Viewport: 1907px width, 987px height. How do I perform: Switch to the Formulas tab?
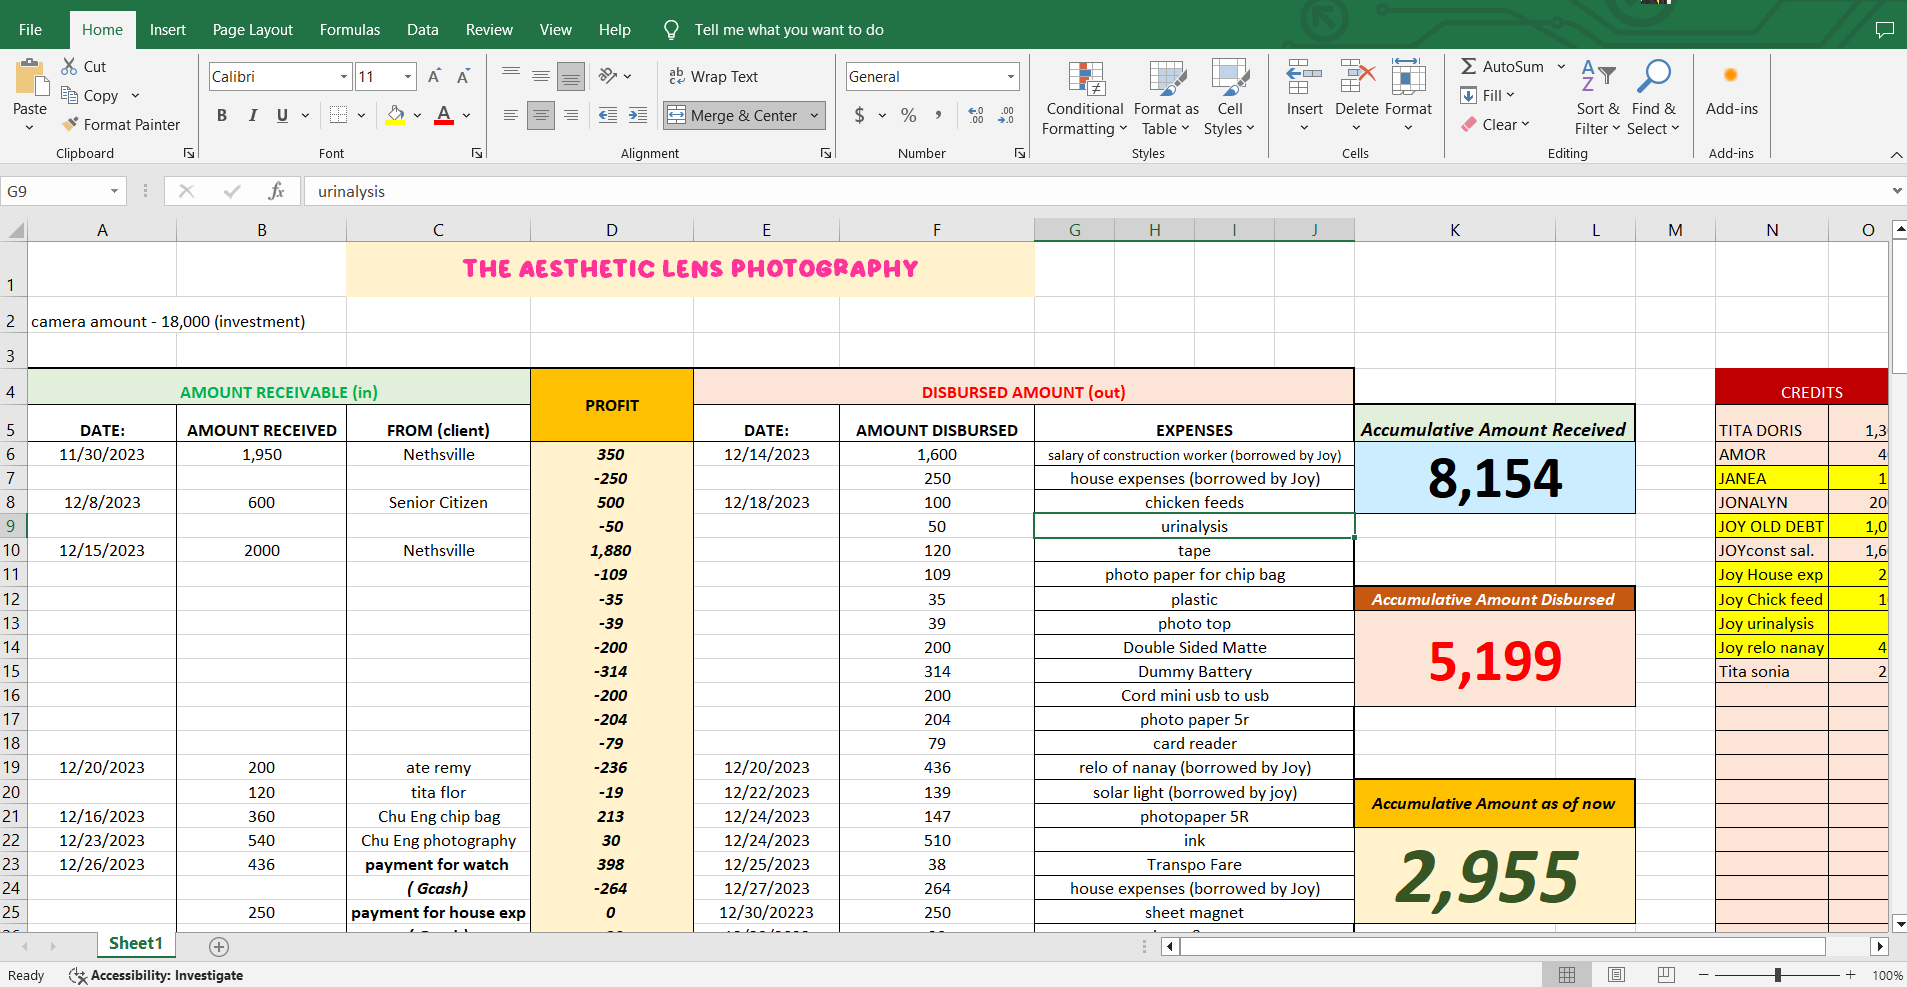coord(350,29)
